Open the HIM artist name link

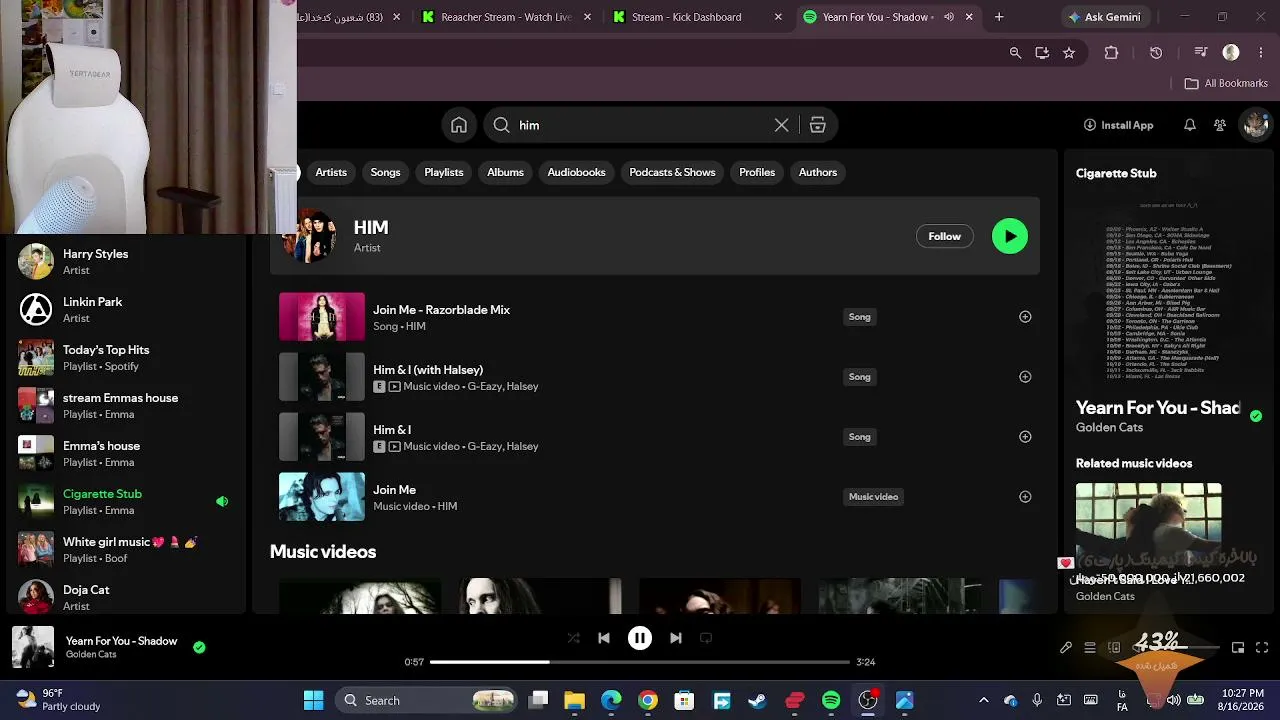click(371, 227)
